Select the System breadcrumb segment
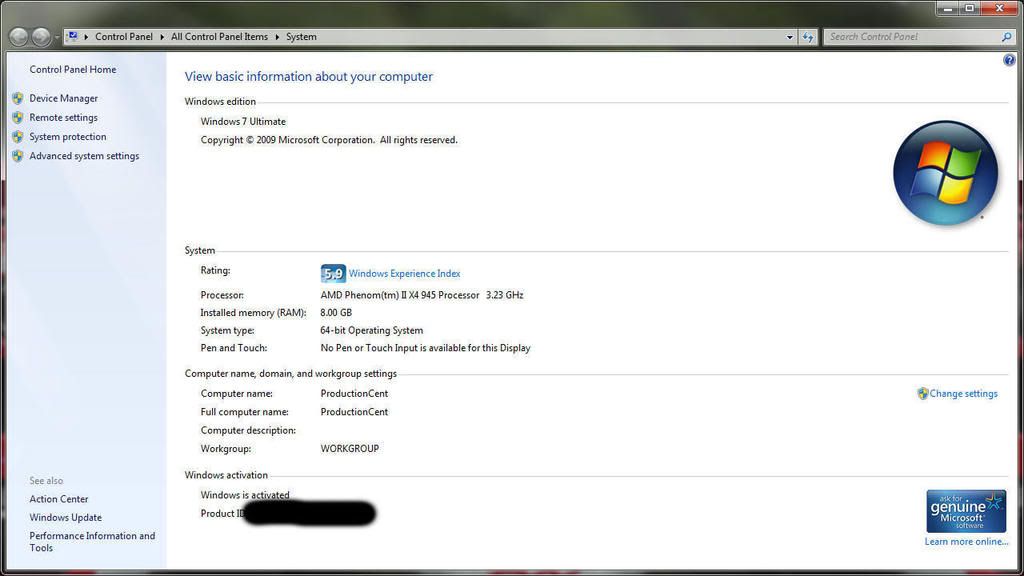 coord(301,37)
